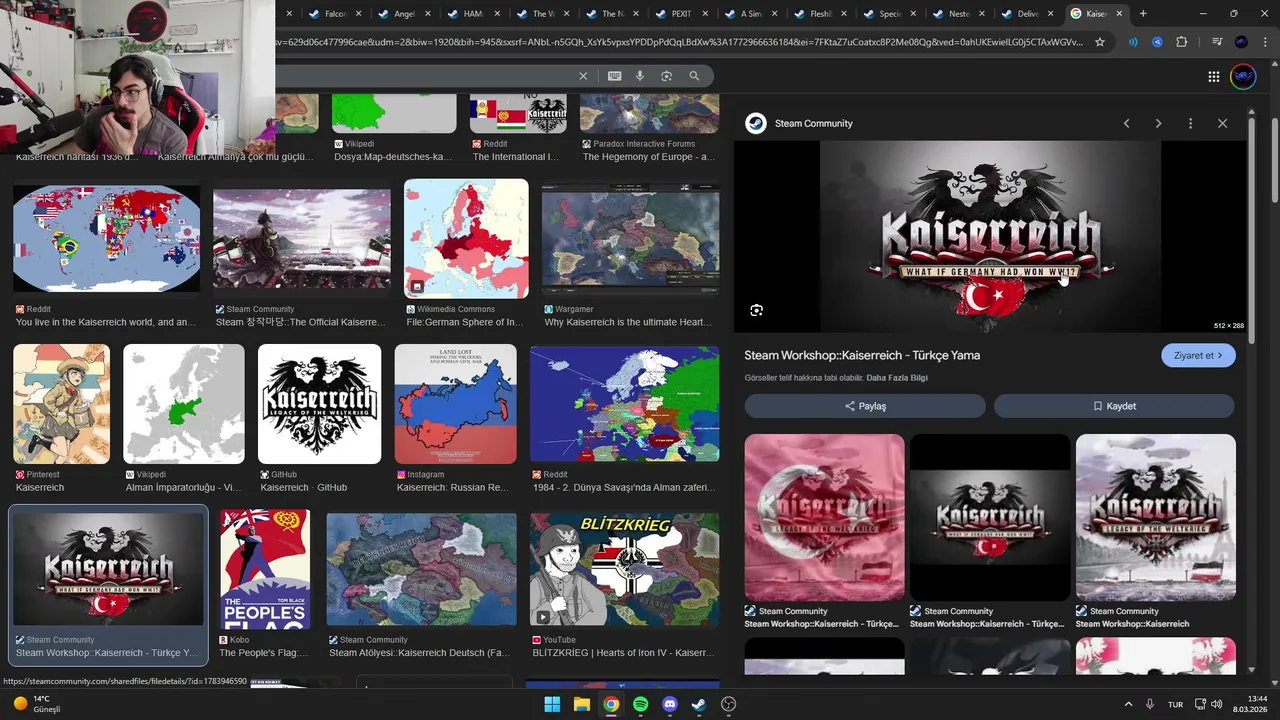Open the Steam Atölyesi Kaiserreich Deutsch thumbnail
This screenshot has height=720, width=1280.
[421, 569]
